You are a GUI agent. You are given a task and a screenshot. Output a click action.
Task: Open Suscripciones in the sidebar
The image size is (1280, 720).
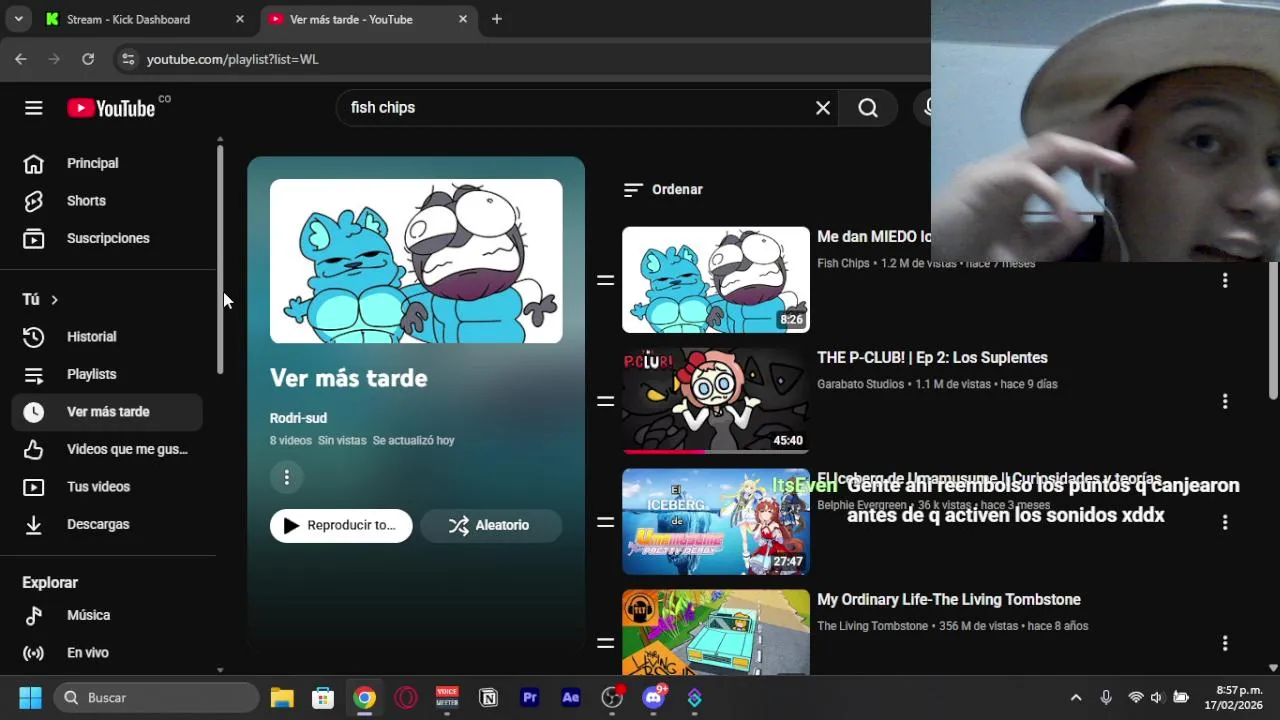tap(107, 238)
